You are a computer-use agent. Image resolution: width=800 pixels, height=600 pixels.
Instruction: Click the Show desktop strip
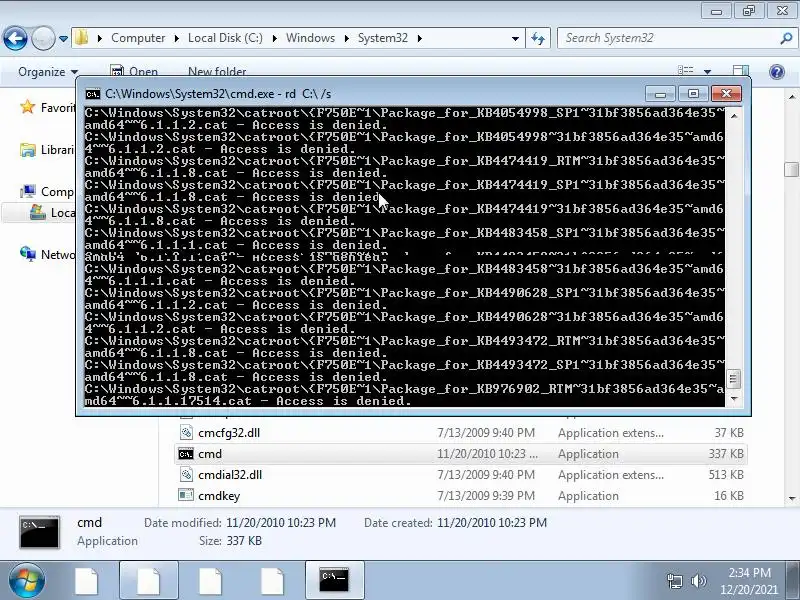(794, 580)
